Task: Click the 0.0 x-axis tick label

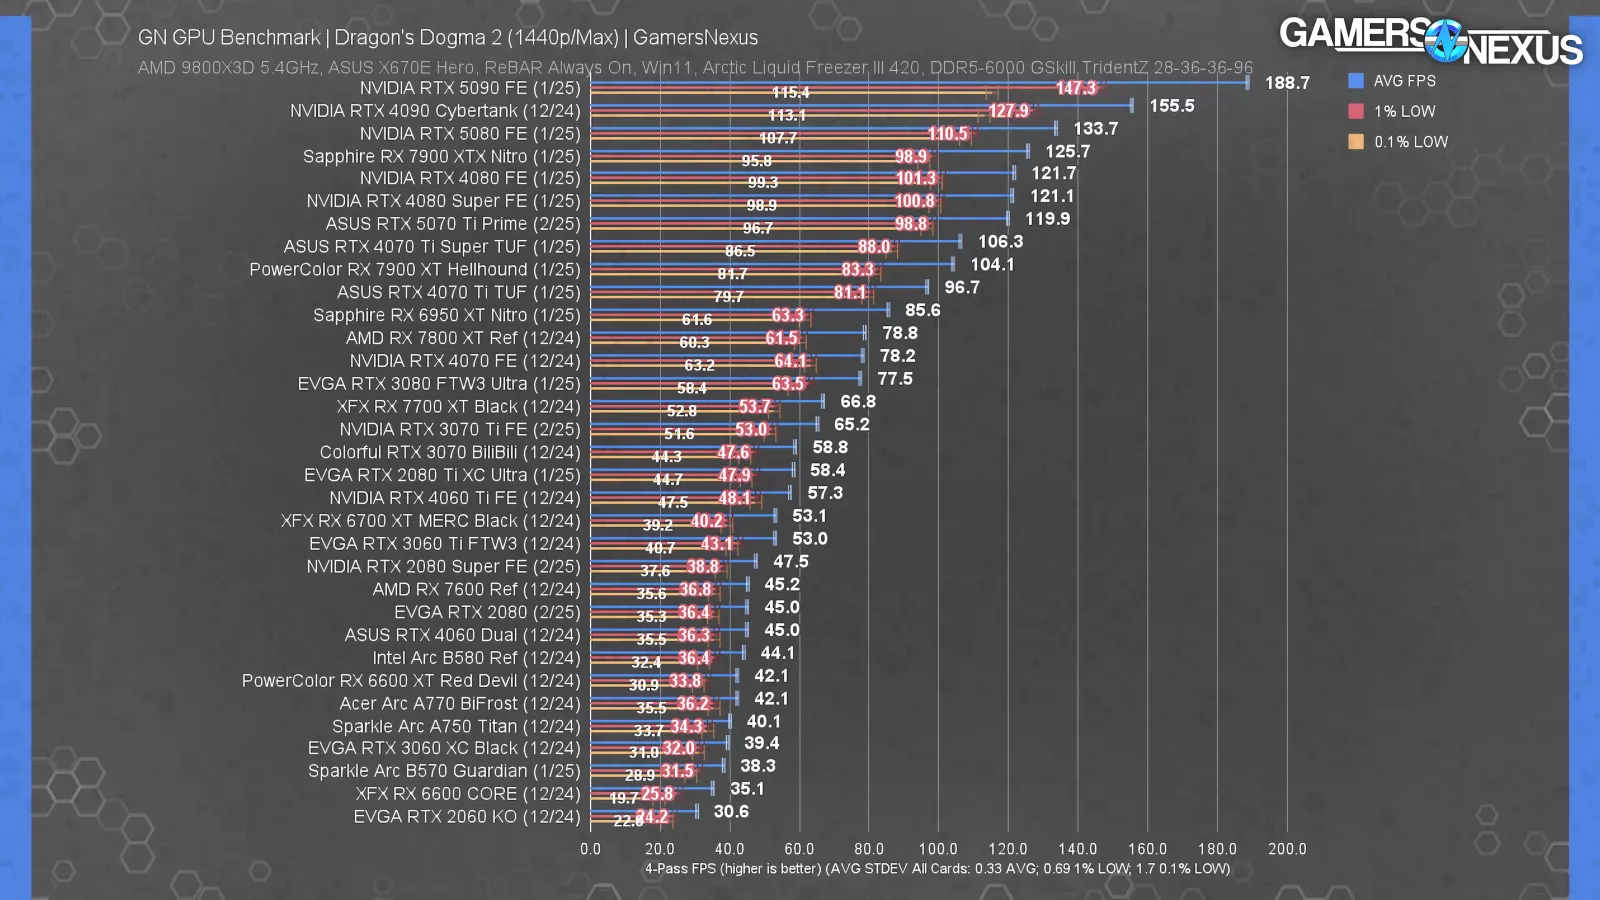Action: tap(590, 849)
